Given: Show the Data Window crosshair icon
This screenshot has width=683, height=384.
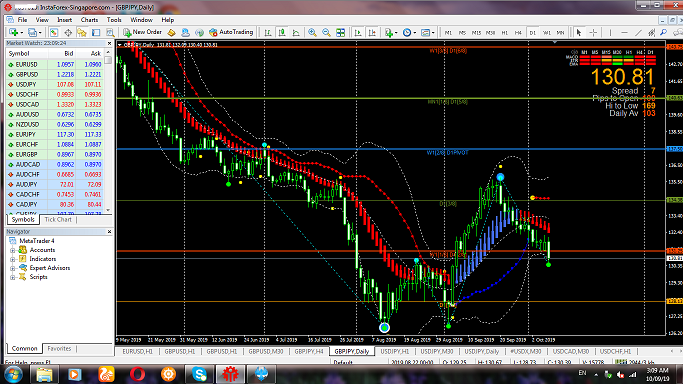Looking at the screenshot, I should point(68,33).
